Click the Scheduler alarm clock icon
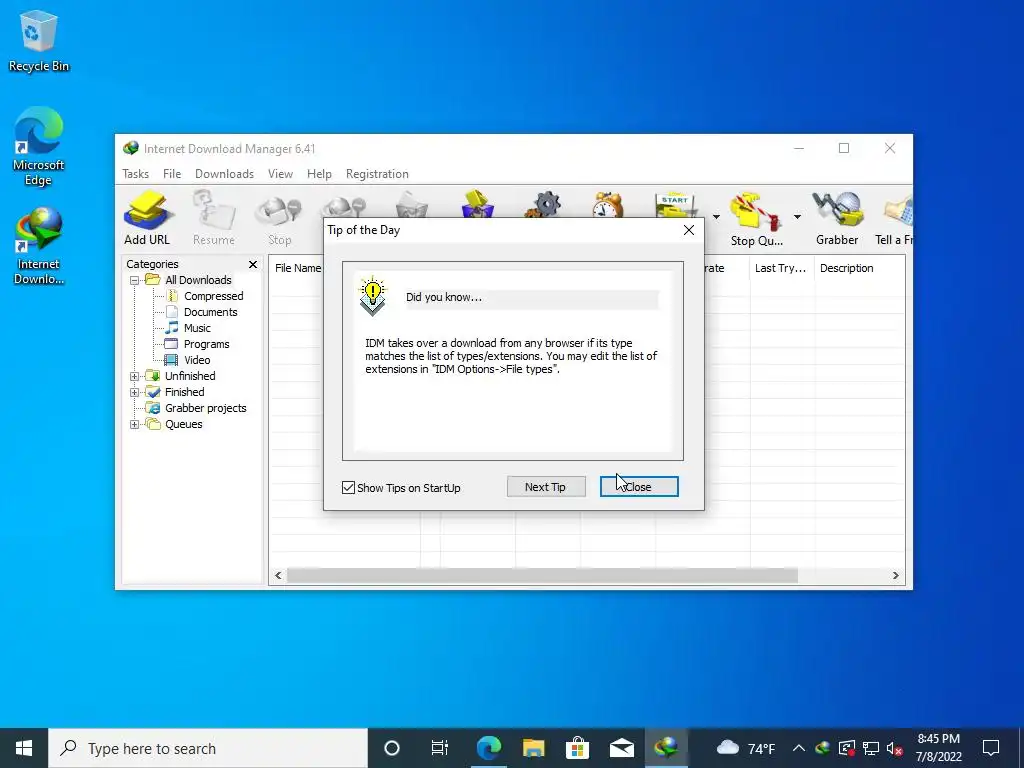The image size is (1024, 768). click(x=607, y=204)
